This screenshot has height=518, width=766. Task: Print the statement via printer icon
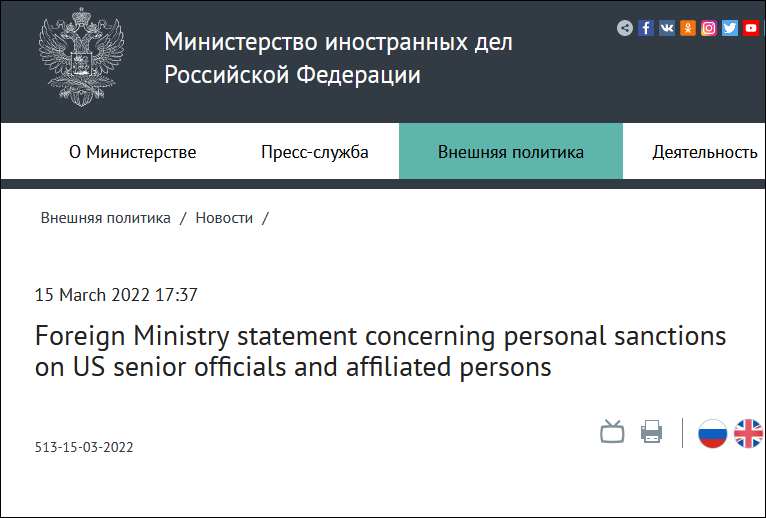[652, 432]
